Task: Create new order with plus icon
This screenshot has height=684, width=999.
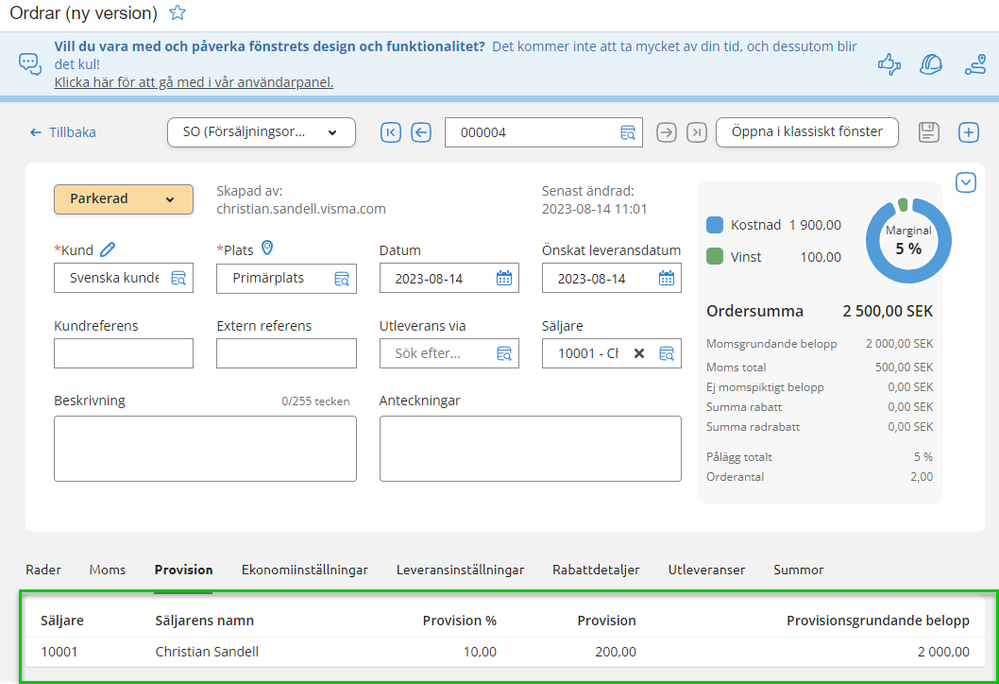Action: pos(968,132)
